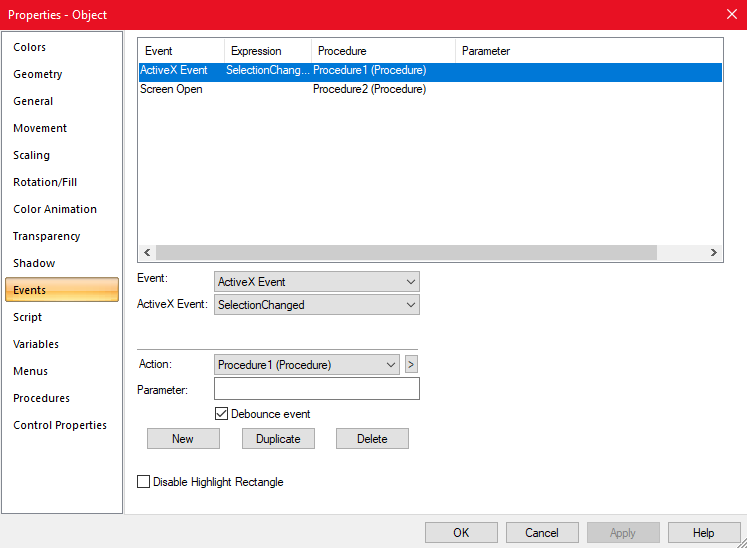Switch to the Procedures page

[x=41, y=398]
